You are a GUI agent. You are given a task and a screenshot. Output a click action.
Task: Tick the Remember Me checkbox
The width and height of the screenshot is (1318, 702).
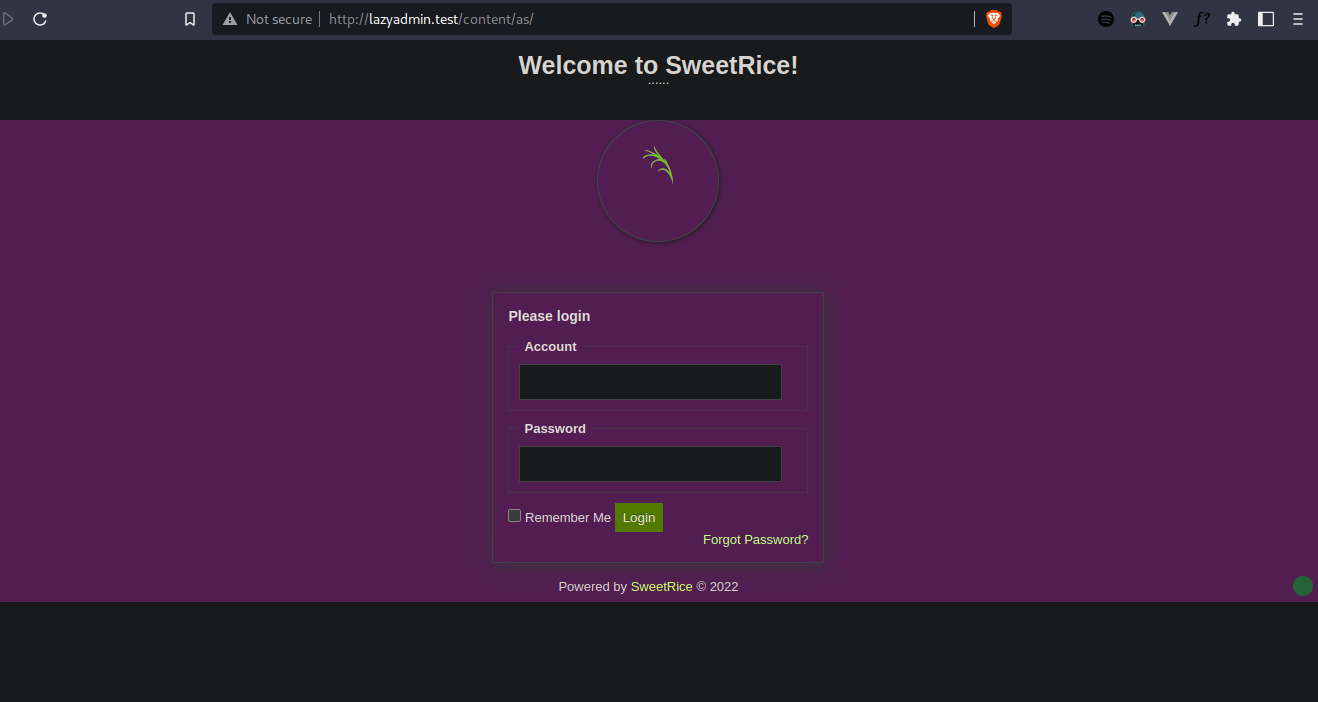(x=515, y=516)
